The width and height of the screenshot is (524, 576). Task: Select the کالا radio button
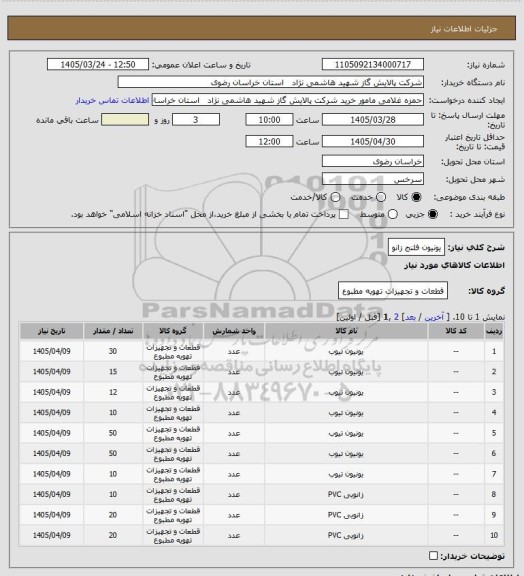point(416,197)
